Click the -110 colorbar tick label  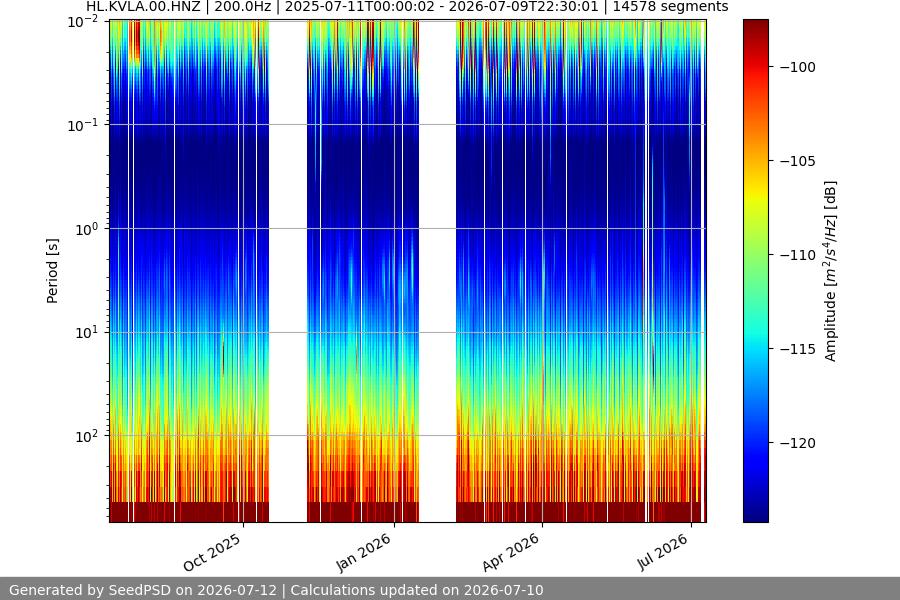click(798, 255)
